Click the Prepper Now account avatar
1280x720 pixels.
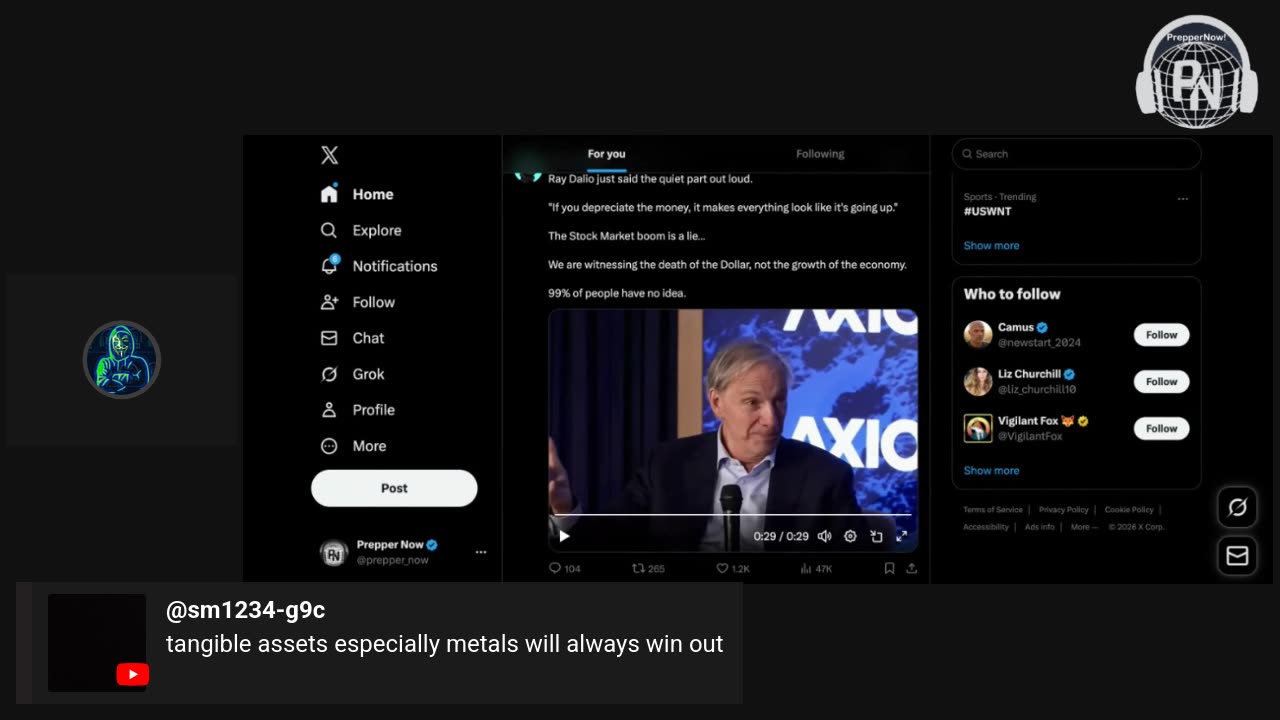(x=334, y=553)
